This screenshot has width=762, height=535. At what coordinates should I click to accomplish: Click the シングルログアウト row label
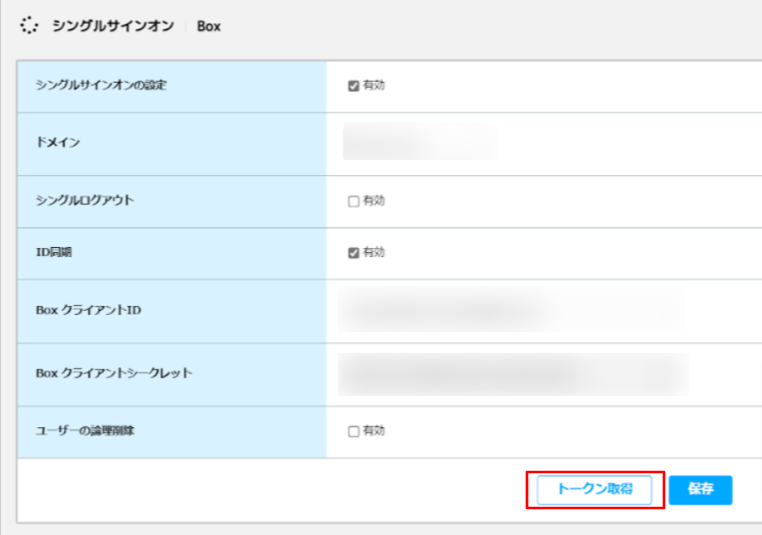[85, 200]
